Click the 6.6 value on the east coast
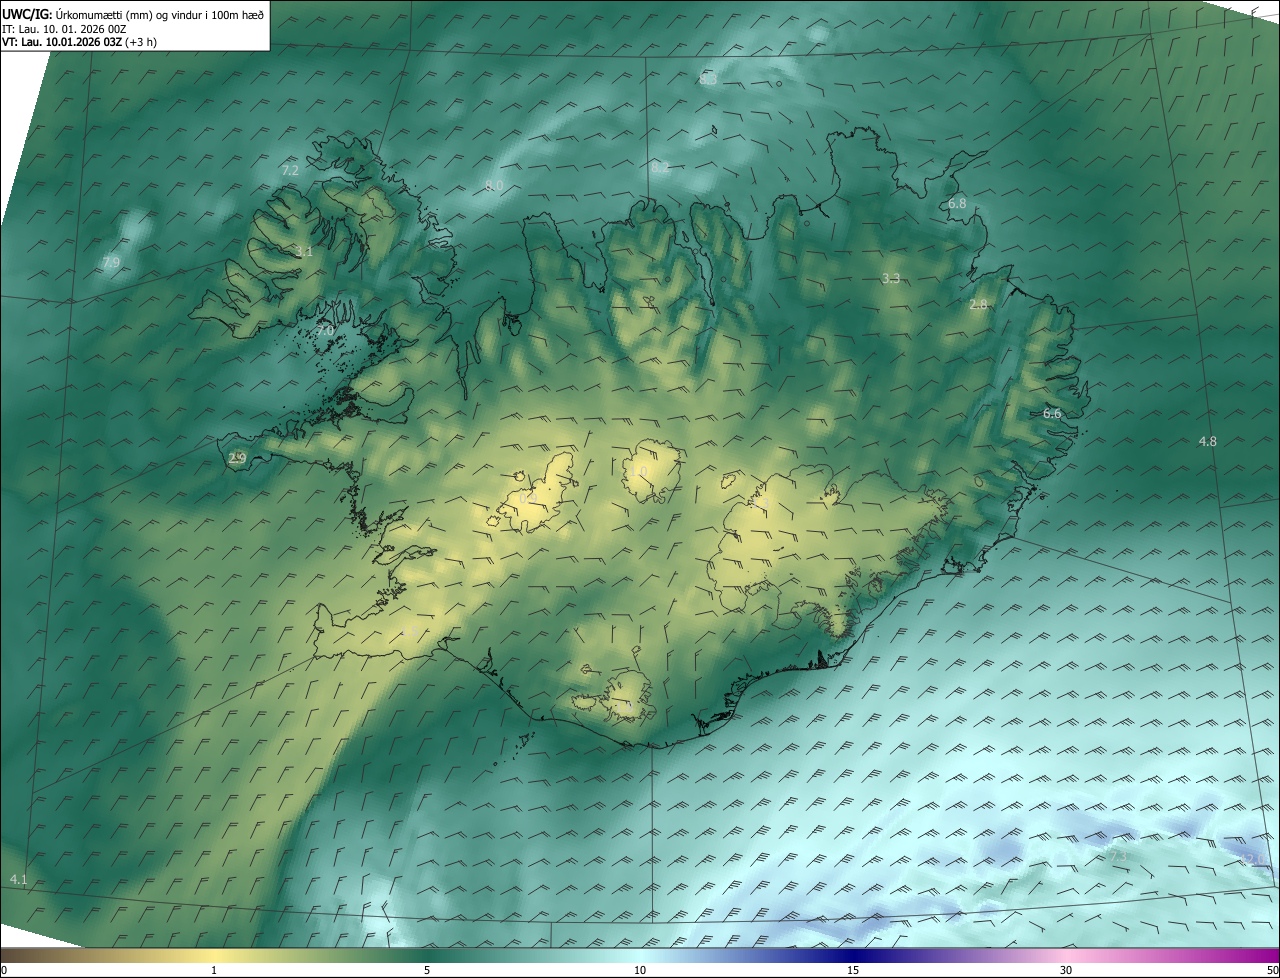The image size is (1280, 978). pos(1052,413)
